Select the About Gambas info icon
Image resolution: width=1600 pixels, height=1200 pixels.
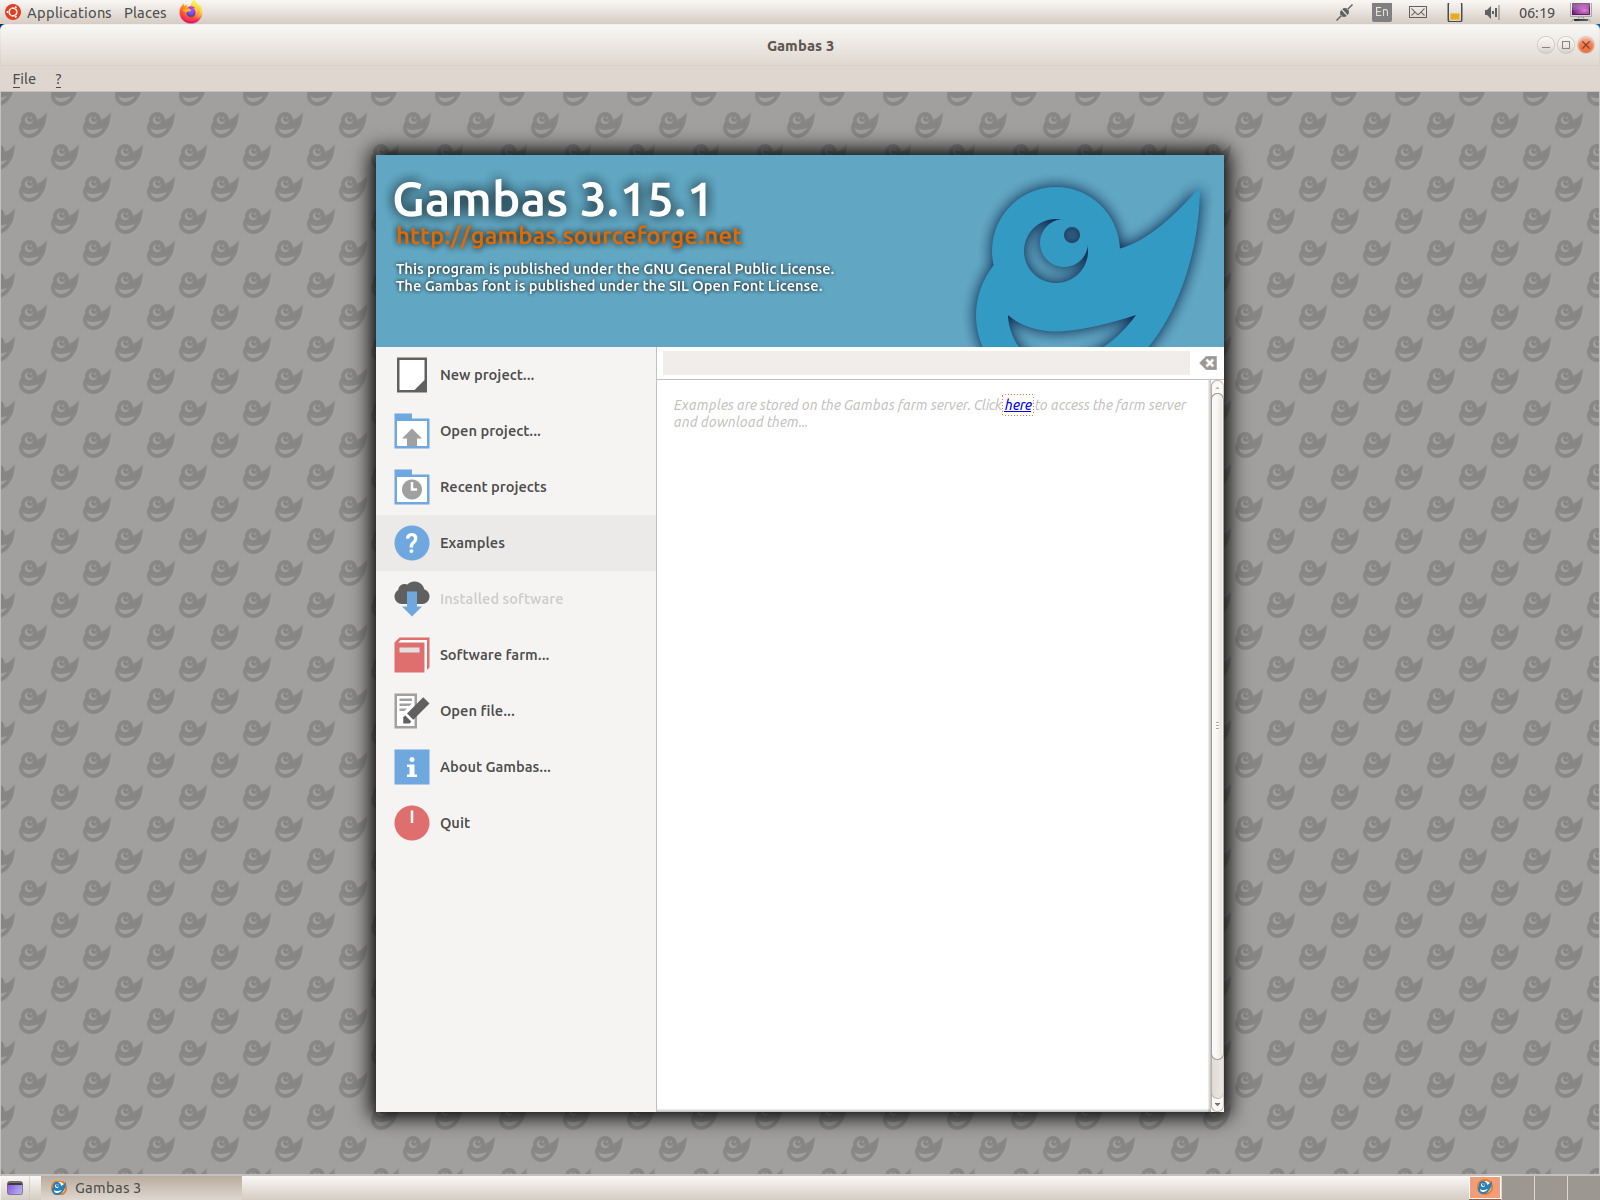(411, 766)
